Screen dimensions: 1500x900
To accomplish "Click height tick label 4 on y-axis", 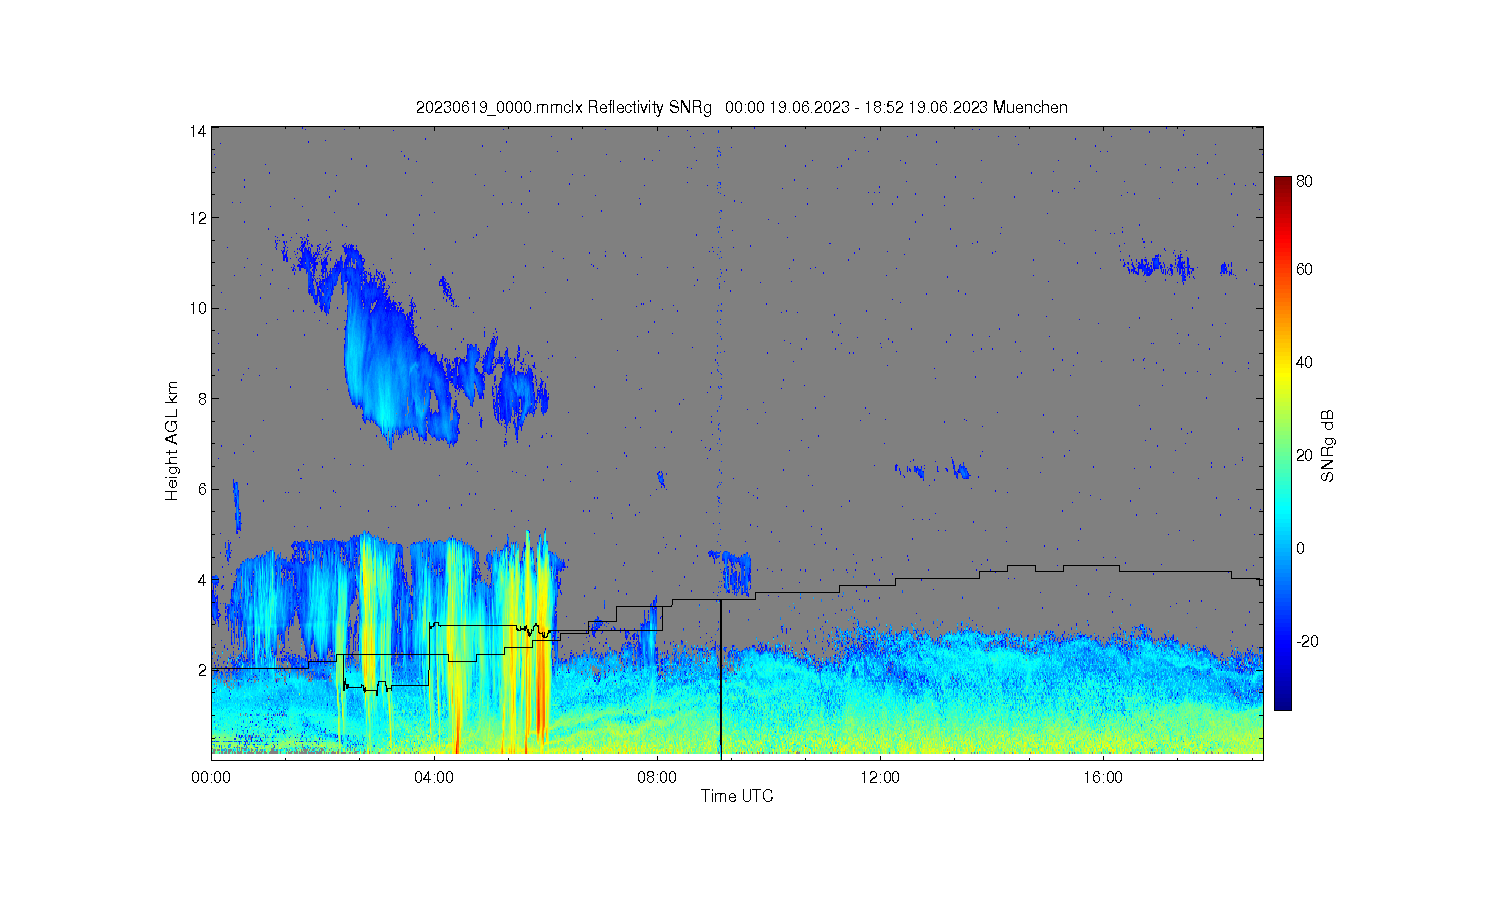I will coord(202,579).
